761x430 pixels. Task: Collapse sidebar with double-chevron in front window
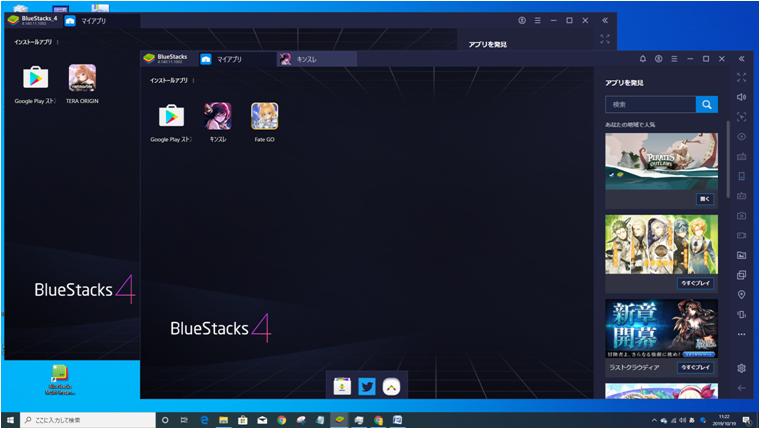(742, 59)
